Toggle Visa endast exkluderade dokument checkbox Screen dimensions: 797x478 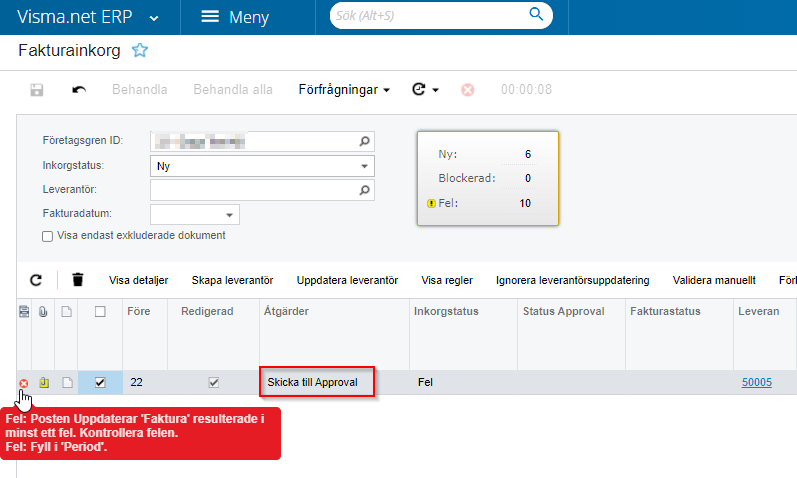pos(47,236)
